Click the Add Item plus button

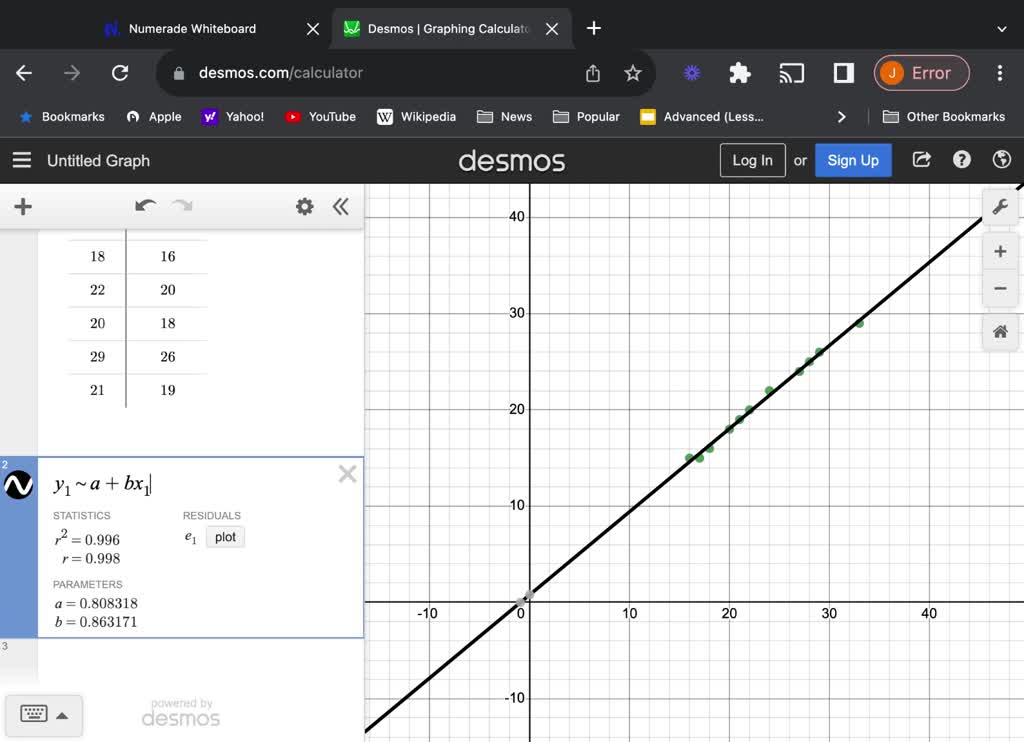click(23, 207)
